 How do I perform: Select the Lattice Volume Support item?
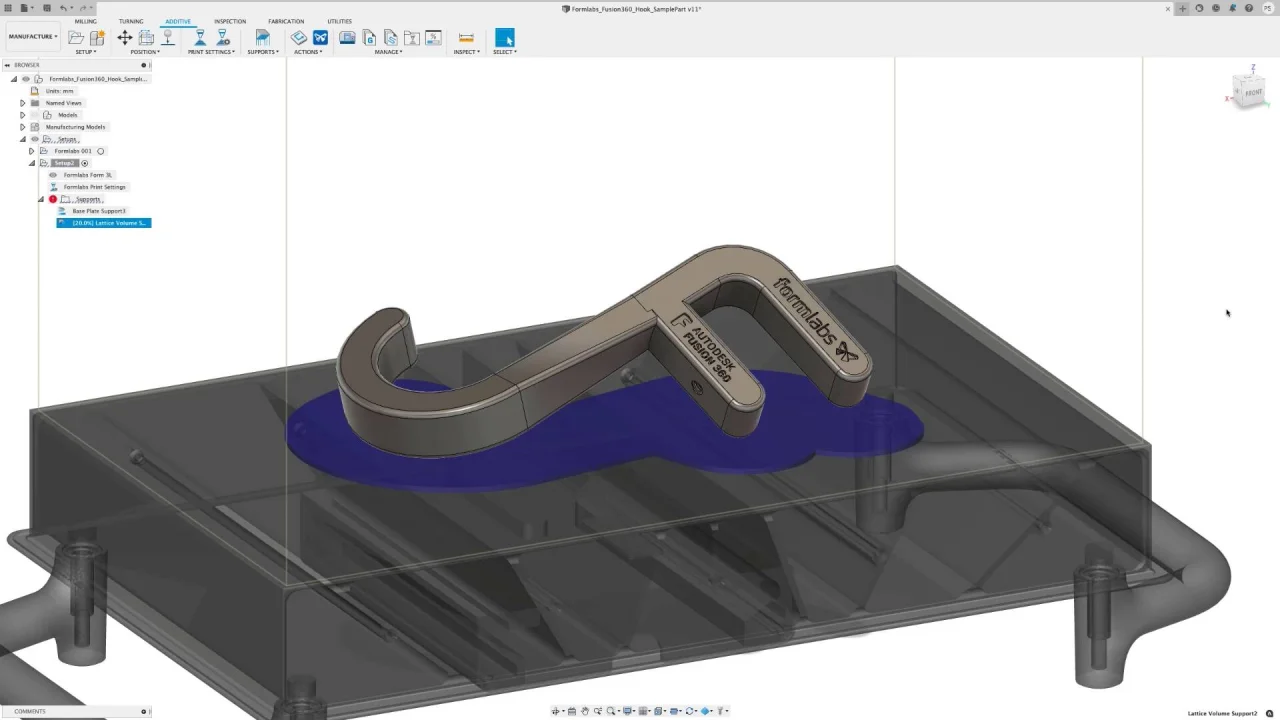click(104, 223)
